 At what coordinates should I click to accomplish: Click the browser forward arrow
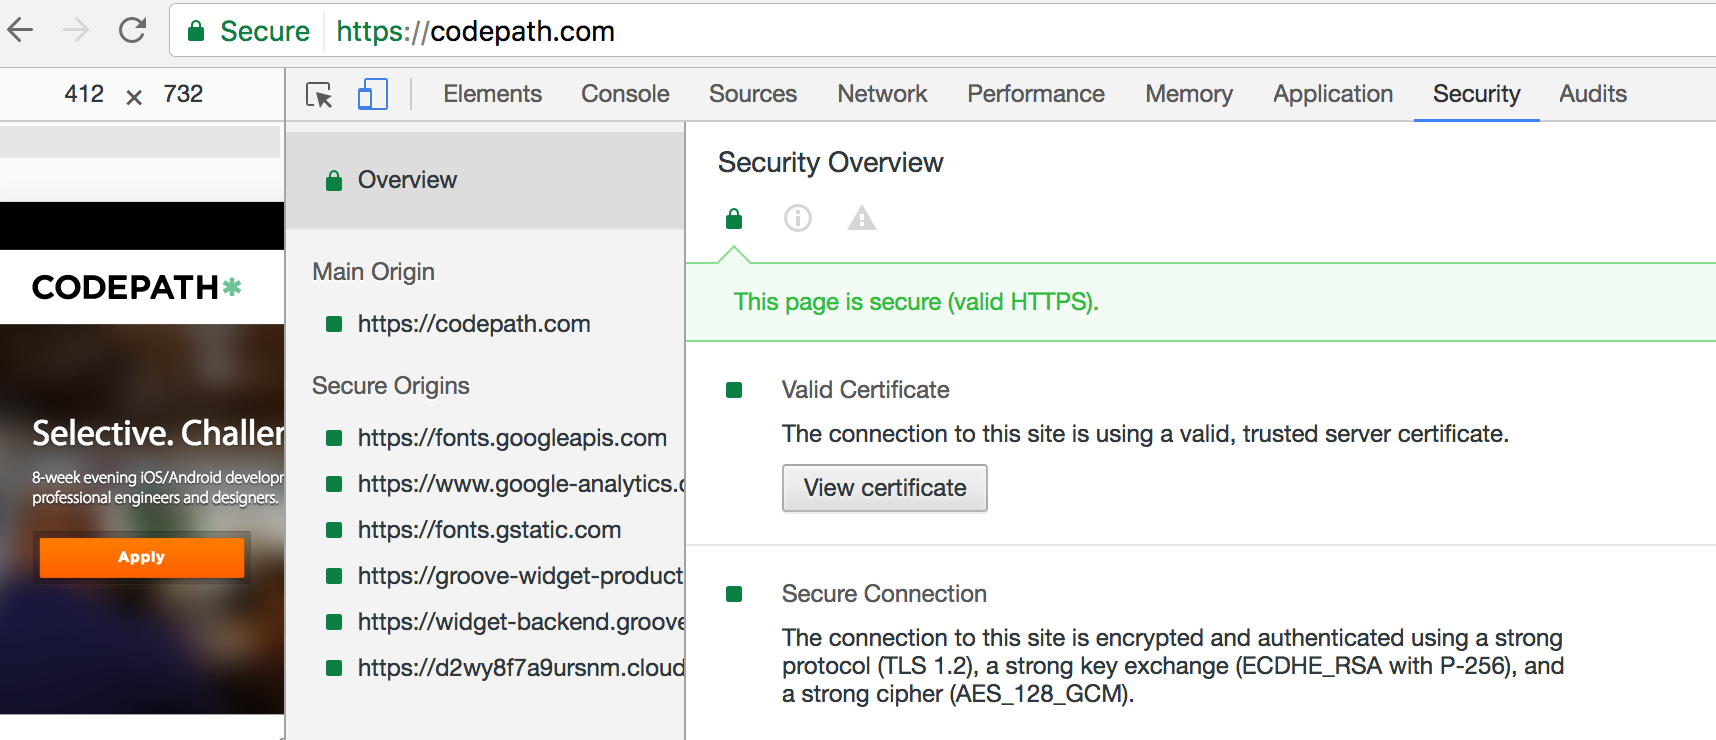76,31
